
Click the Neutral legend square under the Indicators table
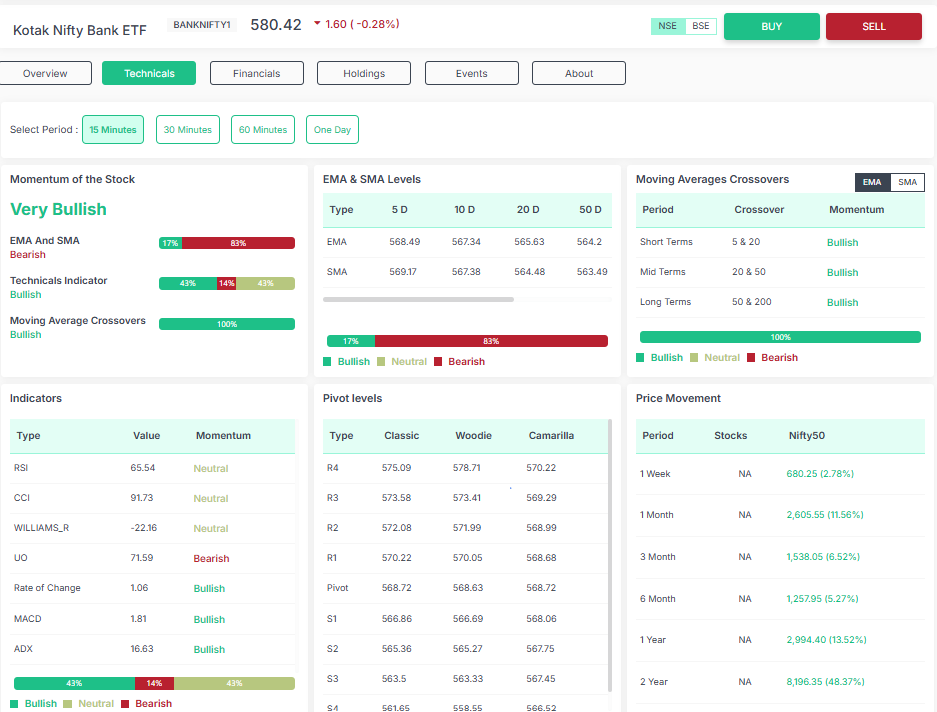pyautogui.click(x=68, y=704)
